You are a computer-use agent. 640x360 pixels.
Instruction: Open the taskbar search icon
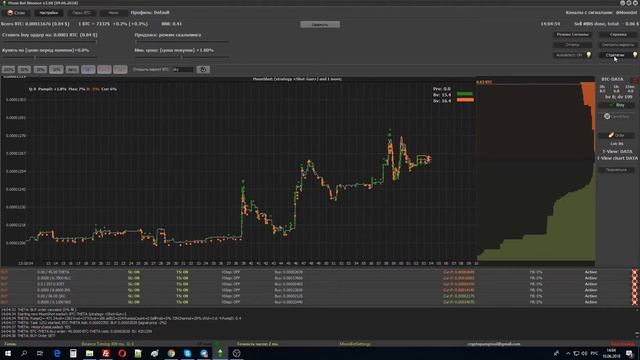(x=24, y=353)
